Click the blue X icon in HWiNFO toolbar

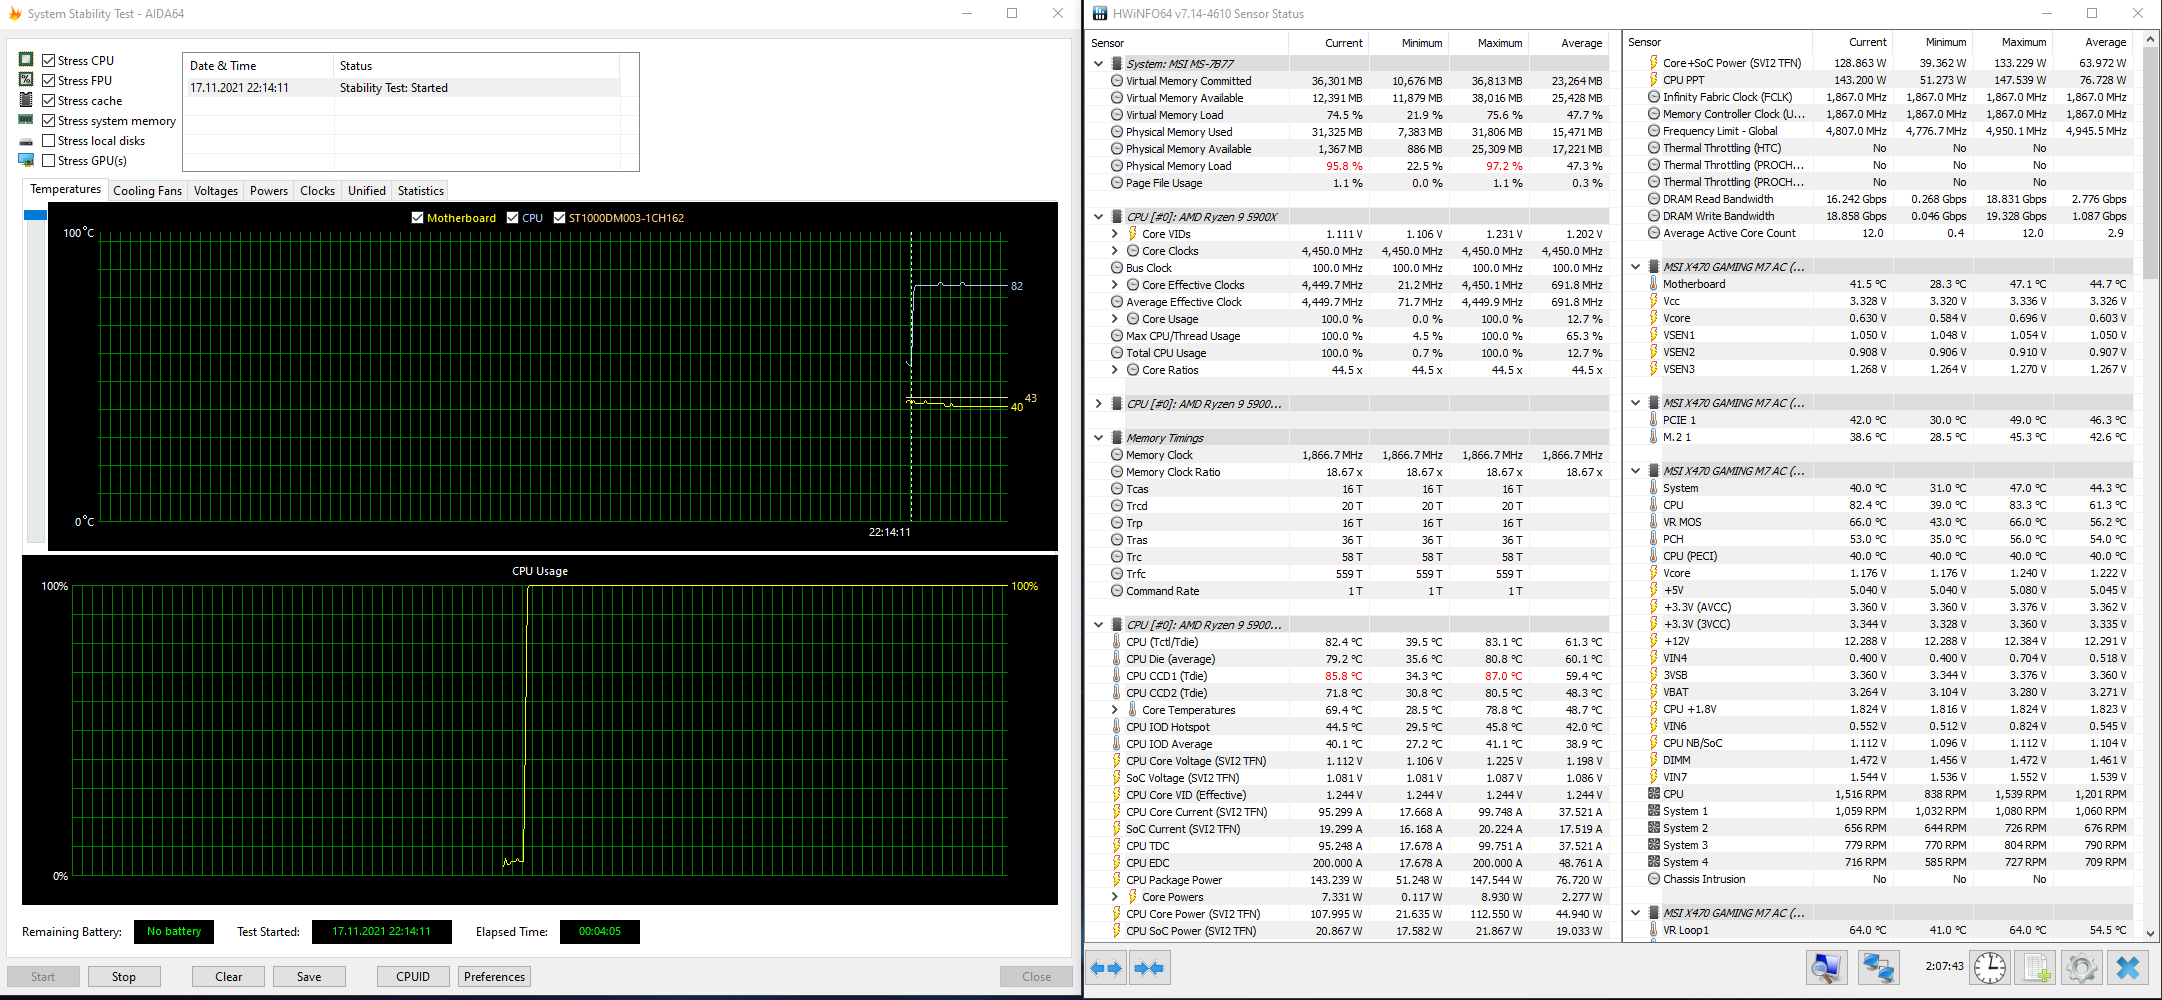(x=2128, y=968)
